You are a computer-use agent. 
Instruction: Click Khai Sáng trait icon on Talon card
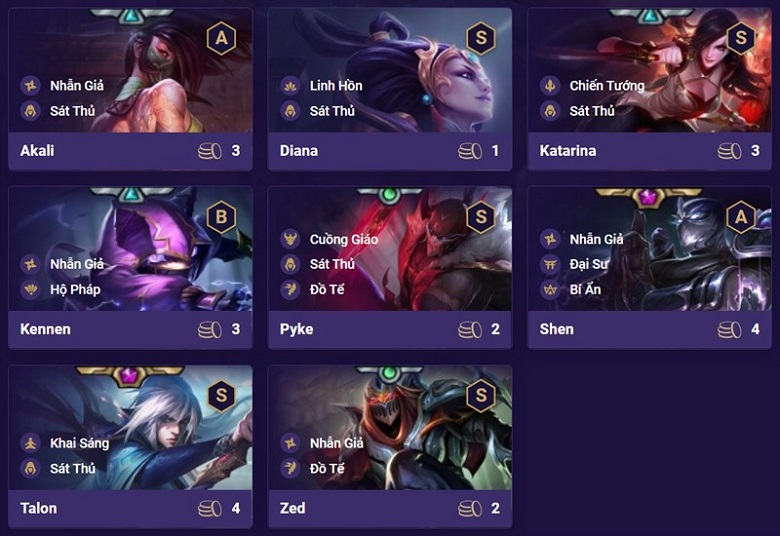click(30, 443)
